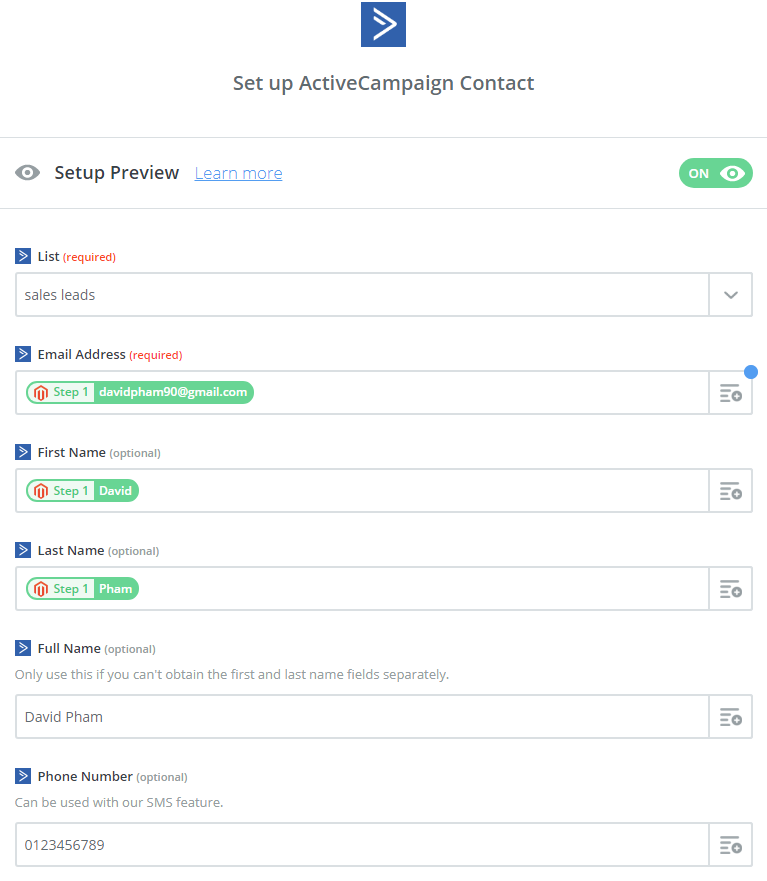
Task: Click the ActiveCampaign logo at top
Action: 383,24
